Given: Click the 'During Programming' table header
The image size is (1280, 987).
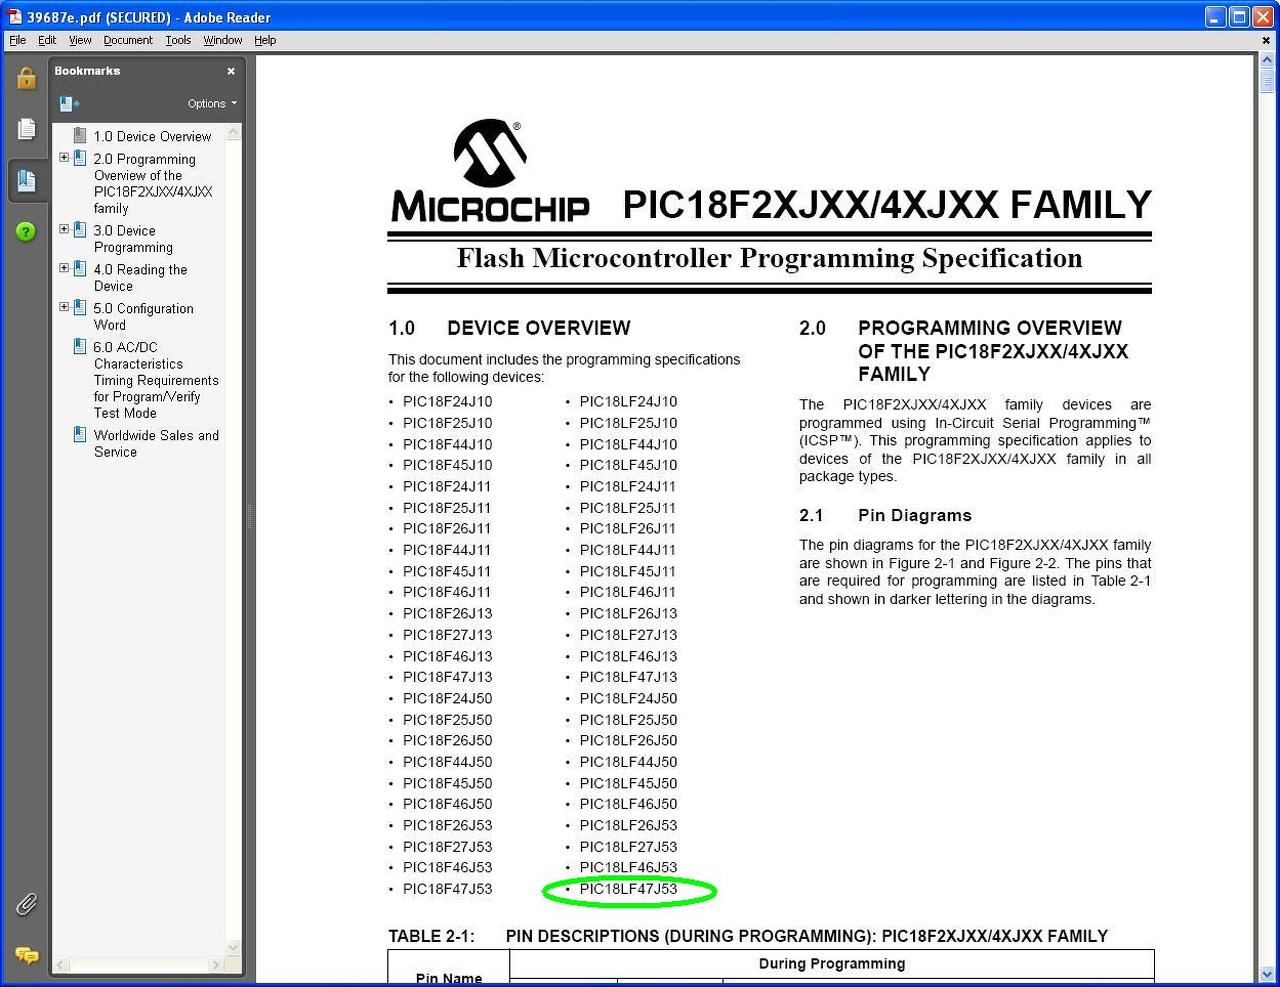Looking at the screenshot, I should pyautogui.click(x=832, y=964).
